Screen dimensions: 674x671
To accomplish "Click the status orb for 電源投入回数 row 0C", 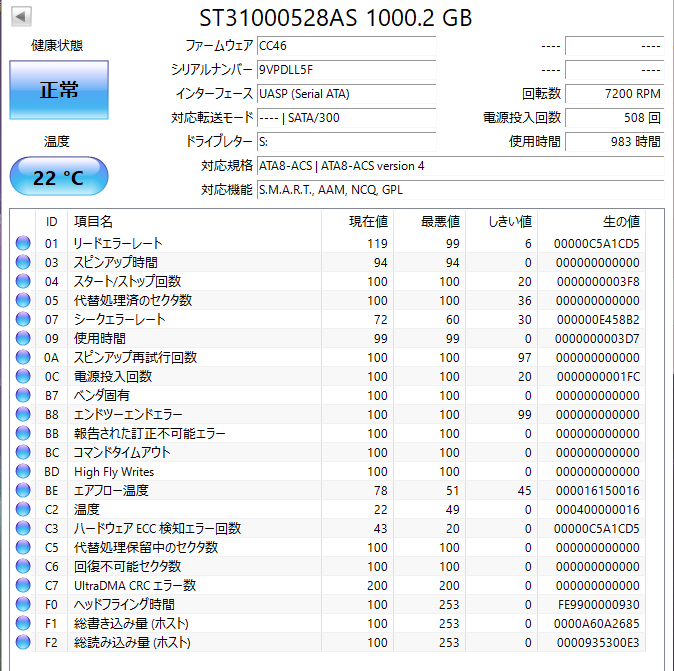I will 23,376.
